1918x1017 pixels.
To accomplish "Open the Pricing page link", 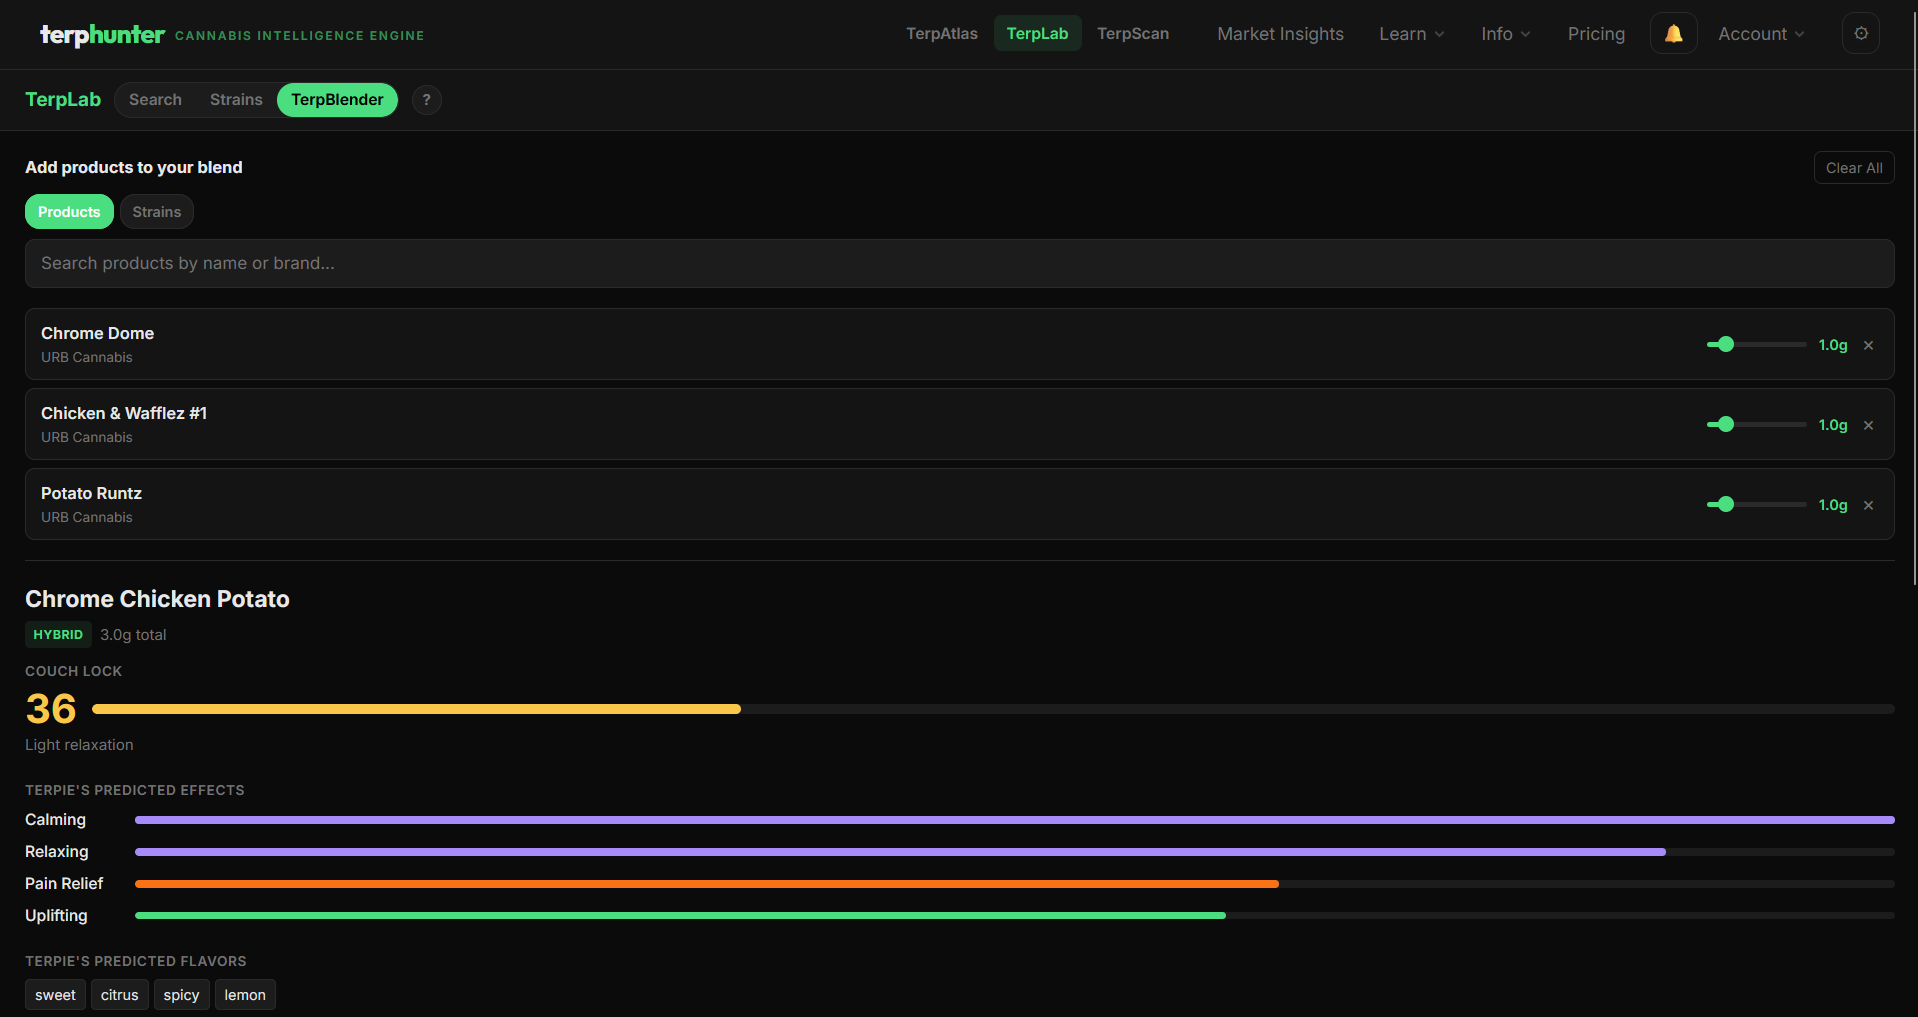I will [x=1596, y=34].
